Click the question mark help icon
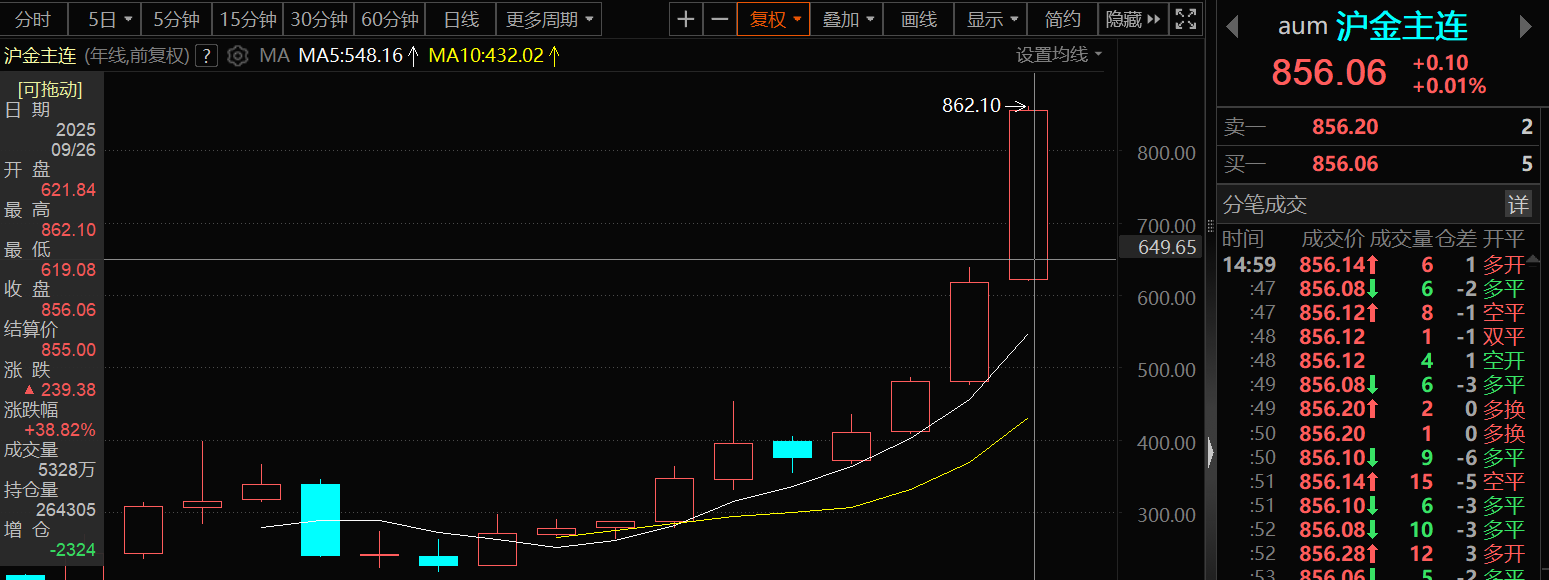 tap(206, 56)
